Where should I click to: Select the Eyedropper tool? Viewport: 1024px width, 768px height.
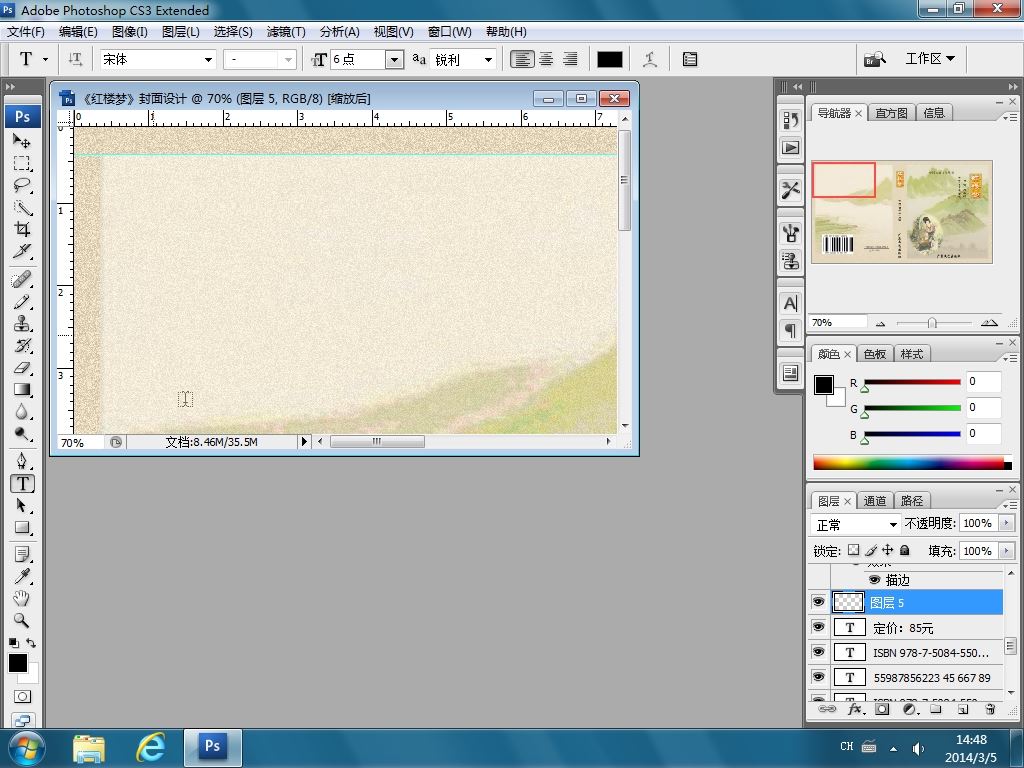click(x=22, y=577)
